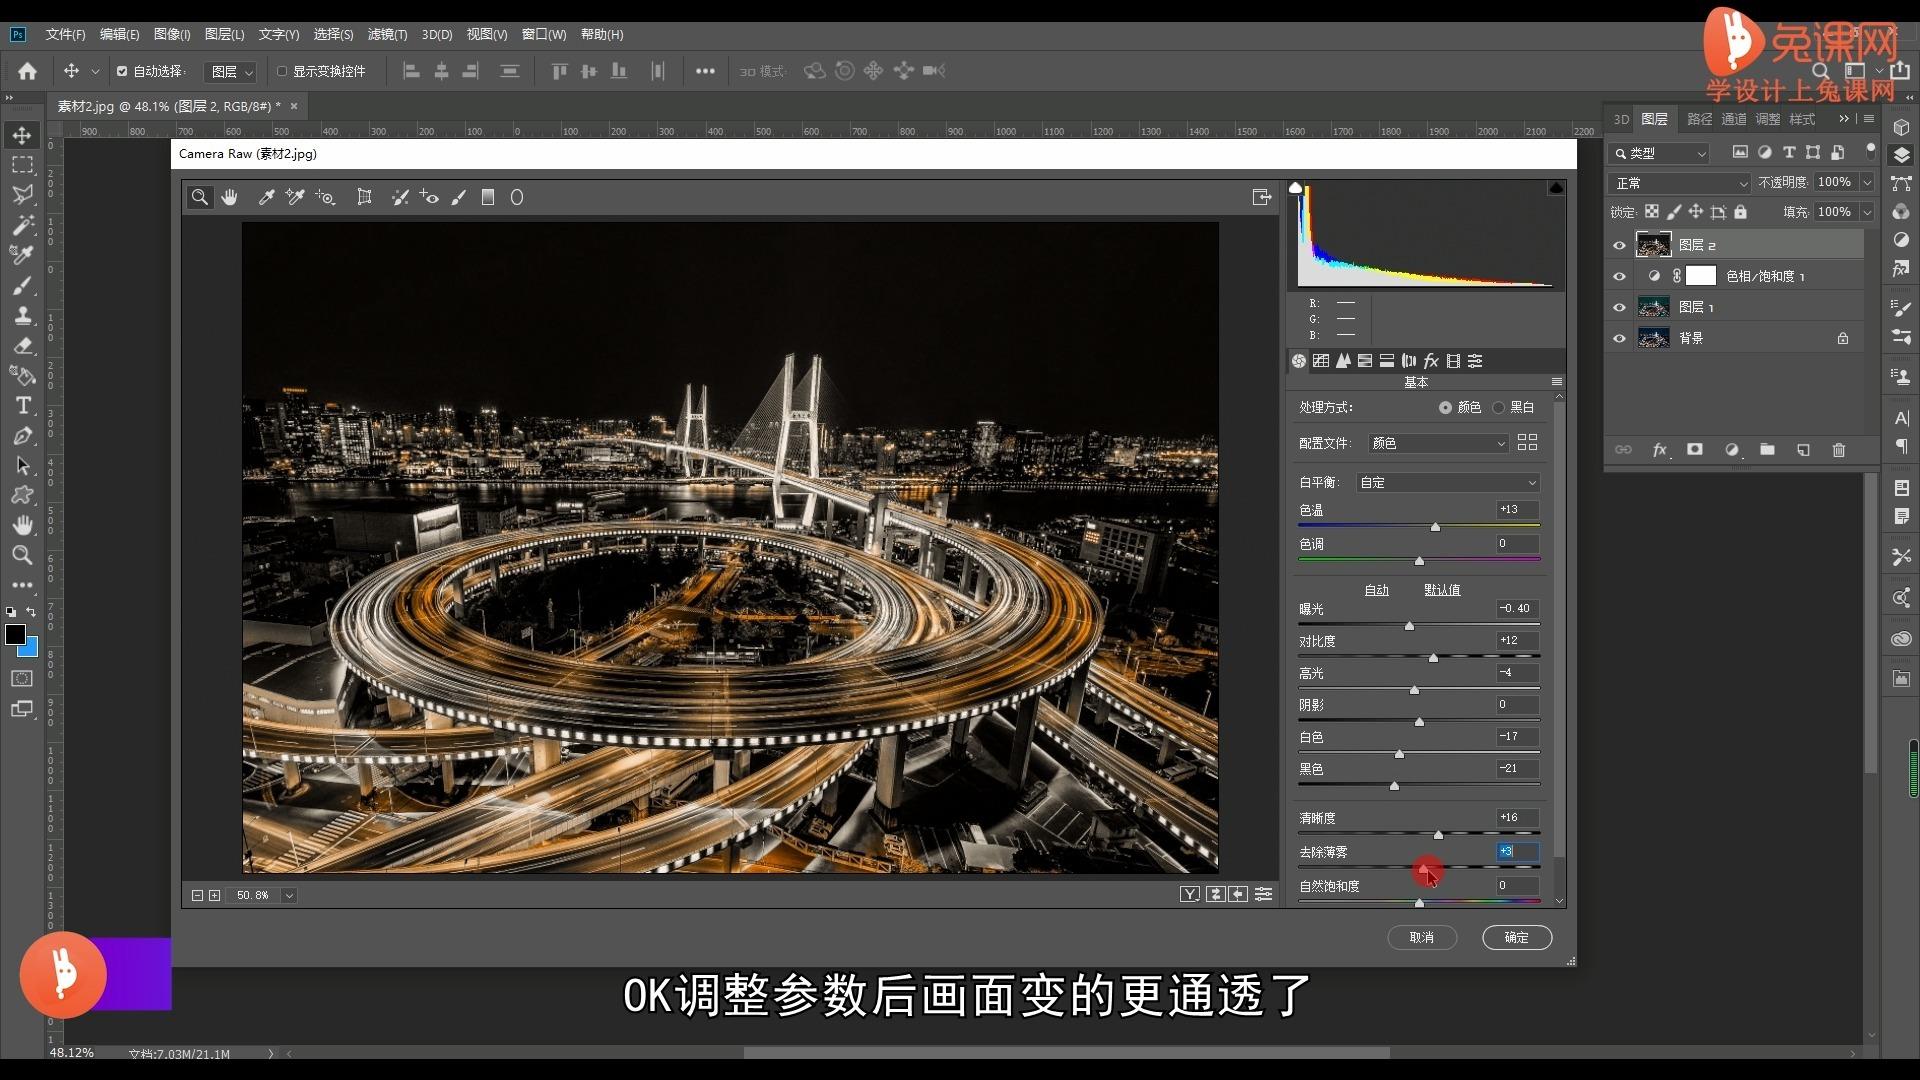Toggle before/after view with Y button
Screen dimensions: 1920x1080
[x=1189, y=894]
